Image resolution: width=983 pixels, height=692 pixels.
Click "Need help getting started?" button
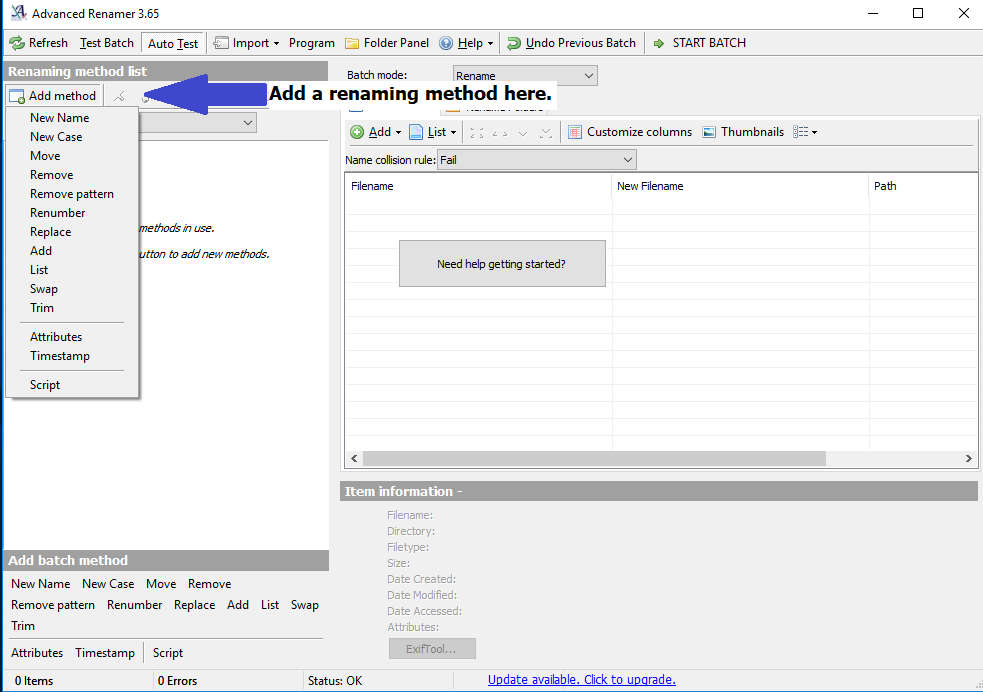tap(502, 264)
